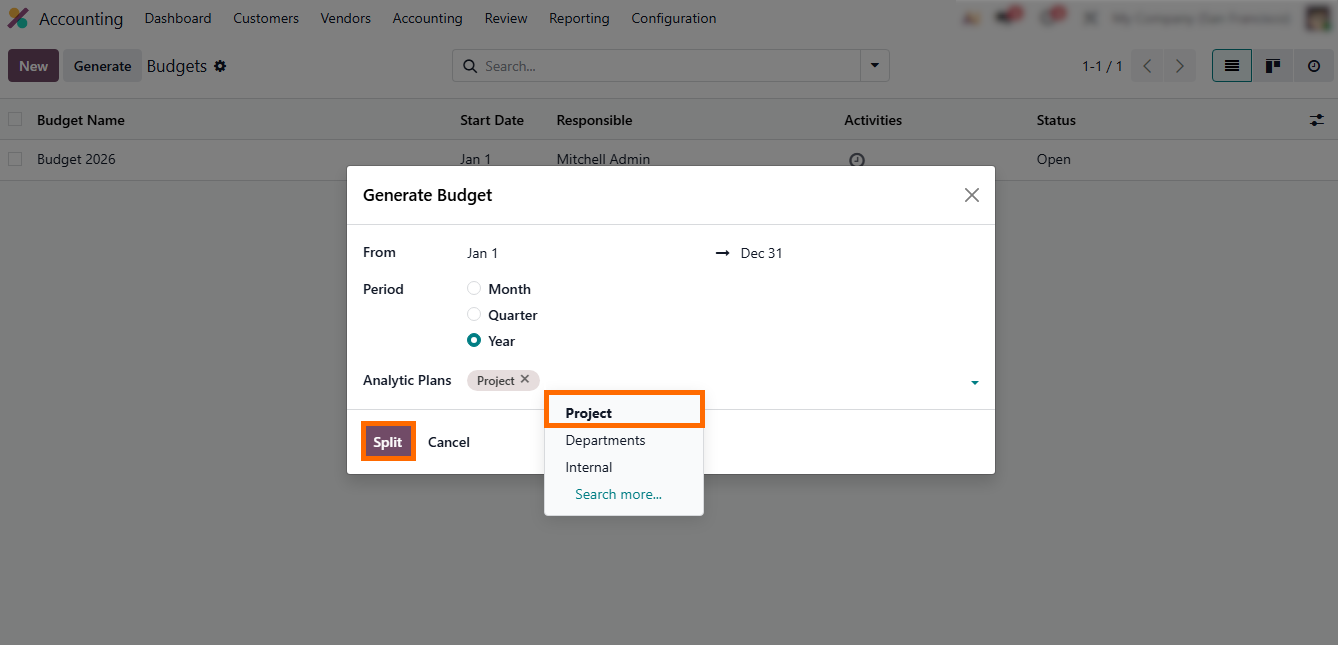Choose Departments from the analytic plans list
Image resolution: width=1338 pixels, height=645 pixels.
(x=605, y=440)
